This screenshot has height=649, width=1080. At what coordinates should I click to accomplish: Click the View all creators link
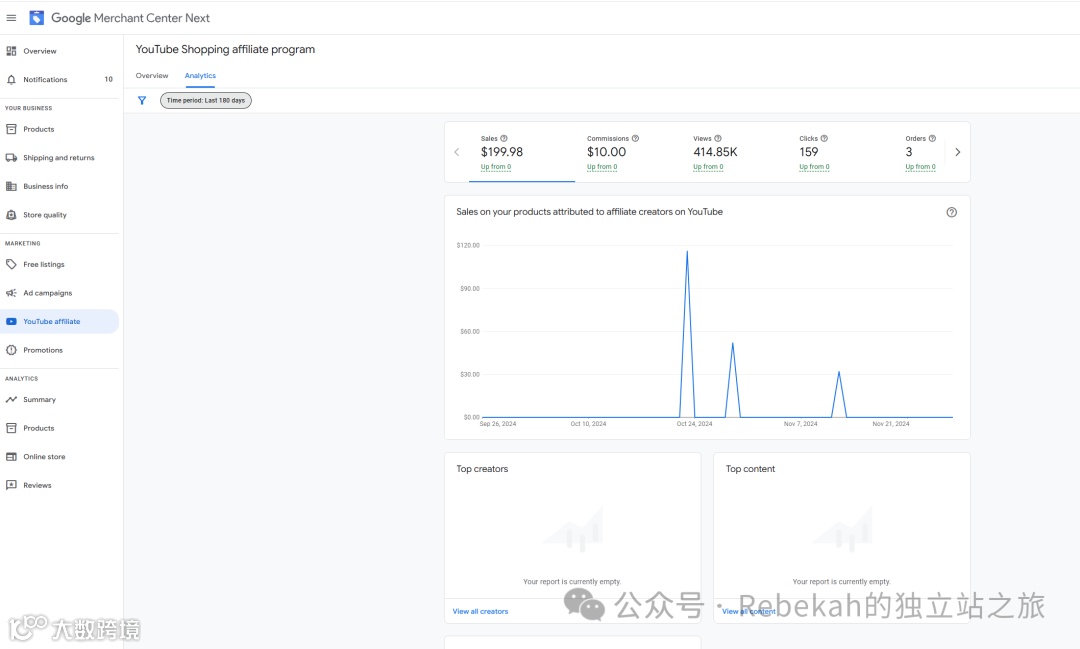(480, 612)
